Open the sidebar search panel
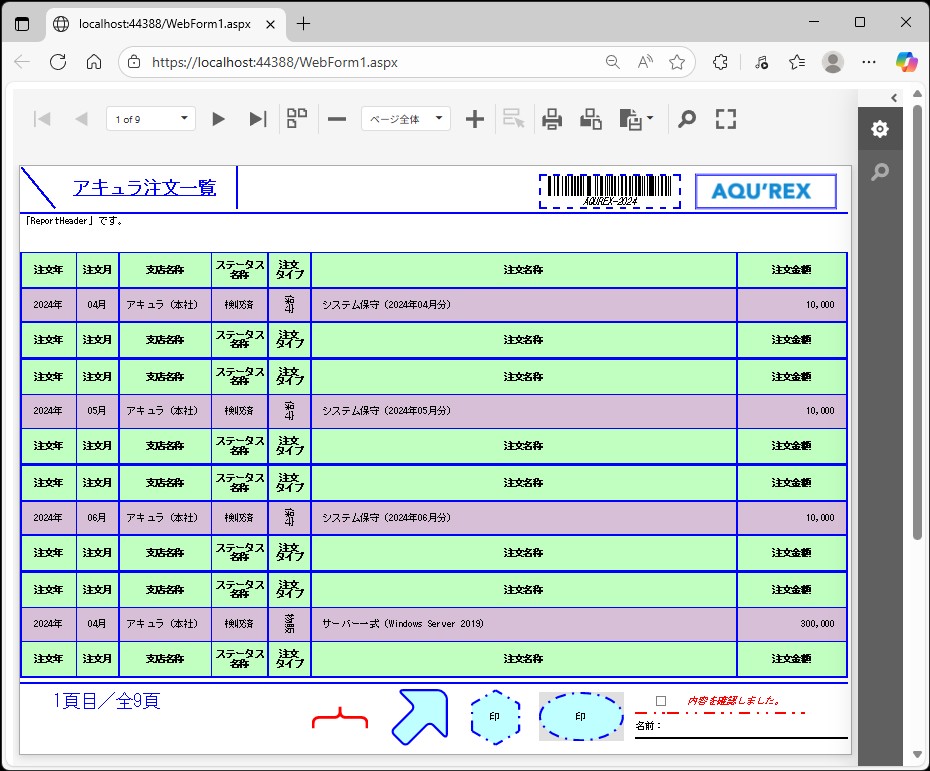The width and height of the screenshot is (930, 771). point(879,172)
